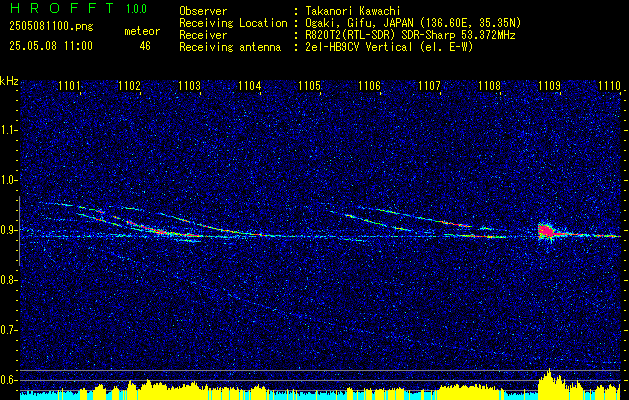Click the 0.6 kHz axis label
The height and width of the screenshot is (400, 629).
pyautogui.click(x=9, y=380)
